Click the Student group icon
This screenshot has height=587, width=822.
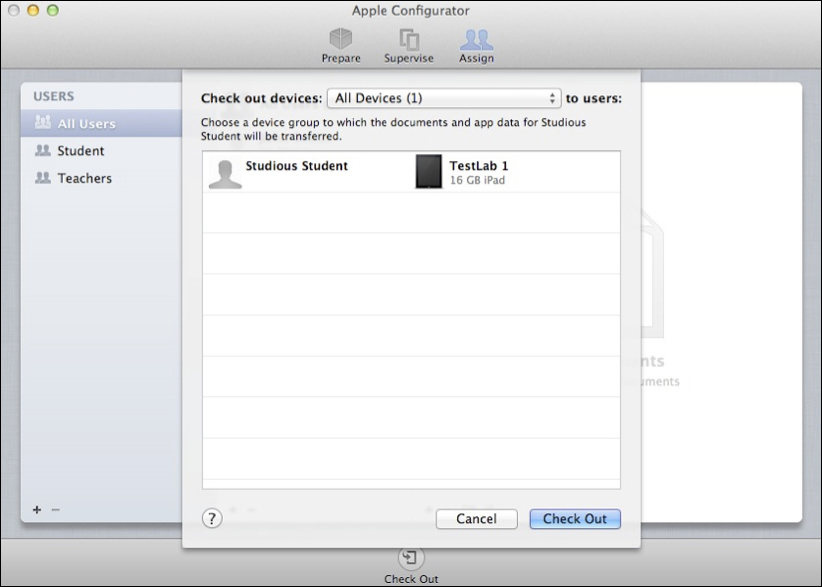point(42,150)
